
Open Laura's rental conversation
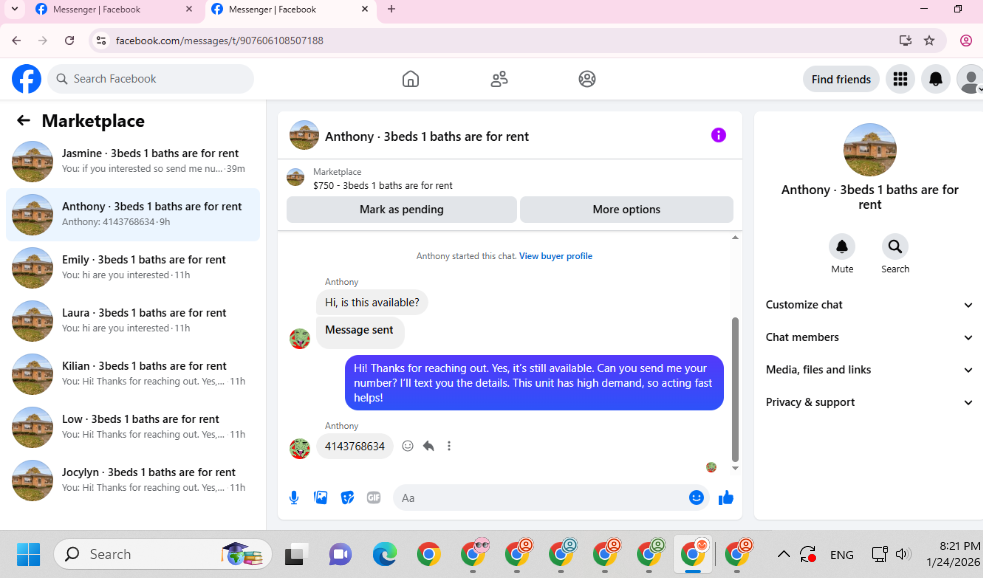(x=133, y=321)
